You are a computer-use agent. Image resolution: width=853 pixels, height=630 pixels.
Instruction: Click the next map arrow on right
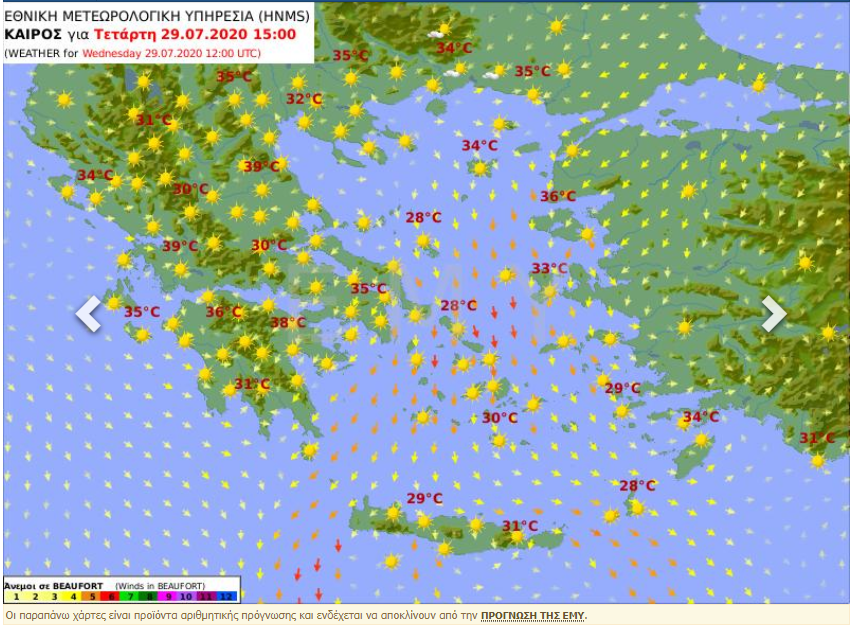click(x=773, y=313)
